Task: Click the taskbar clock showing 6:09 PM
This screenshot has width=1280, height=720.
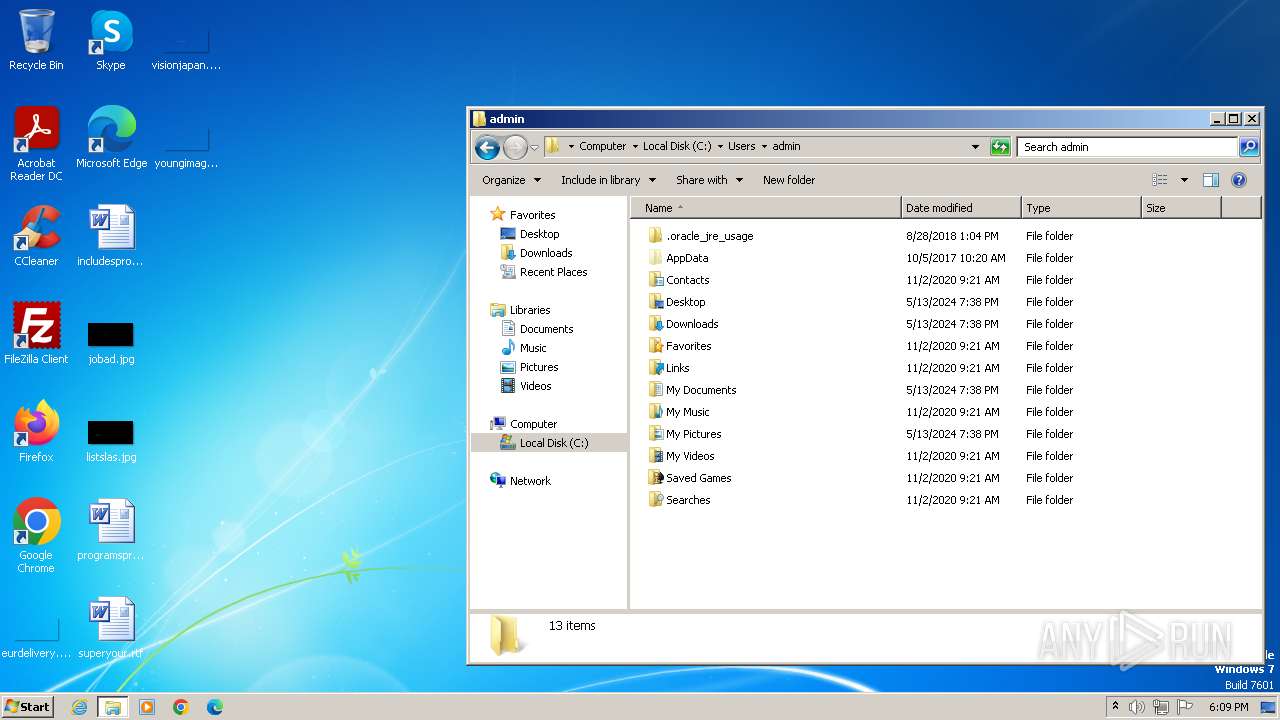Action: pyautogui.click(x=1228, y=707)
